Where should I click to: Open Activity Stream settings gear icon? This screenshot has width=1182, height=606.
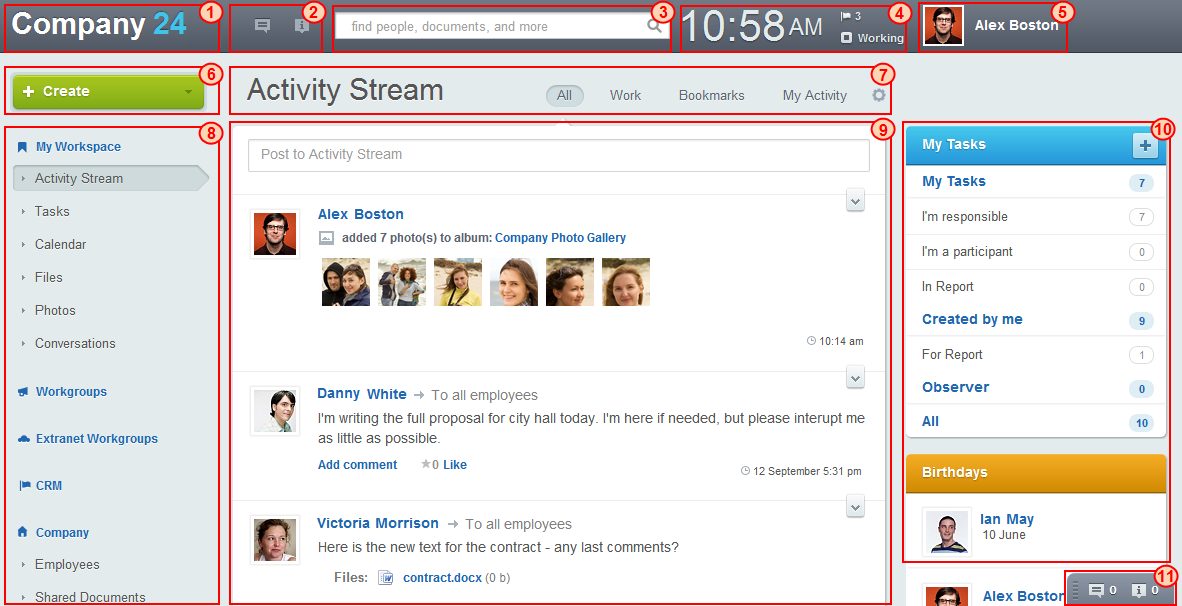(x=879, y=95)
